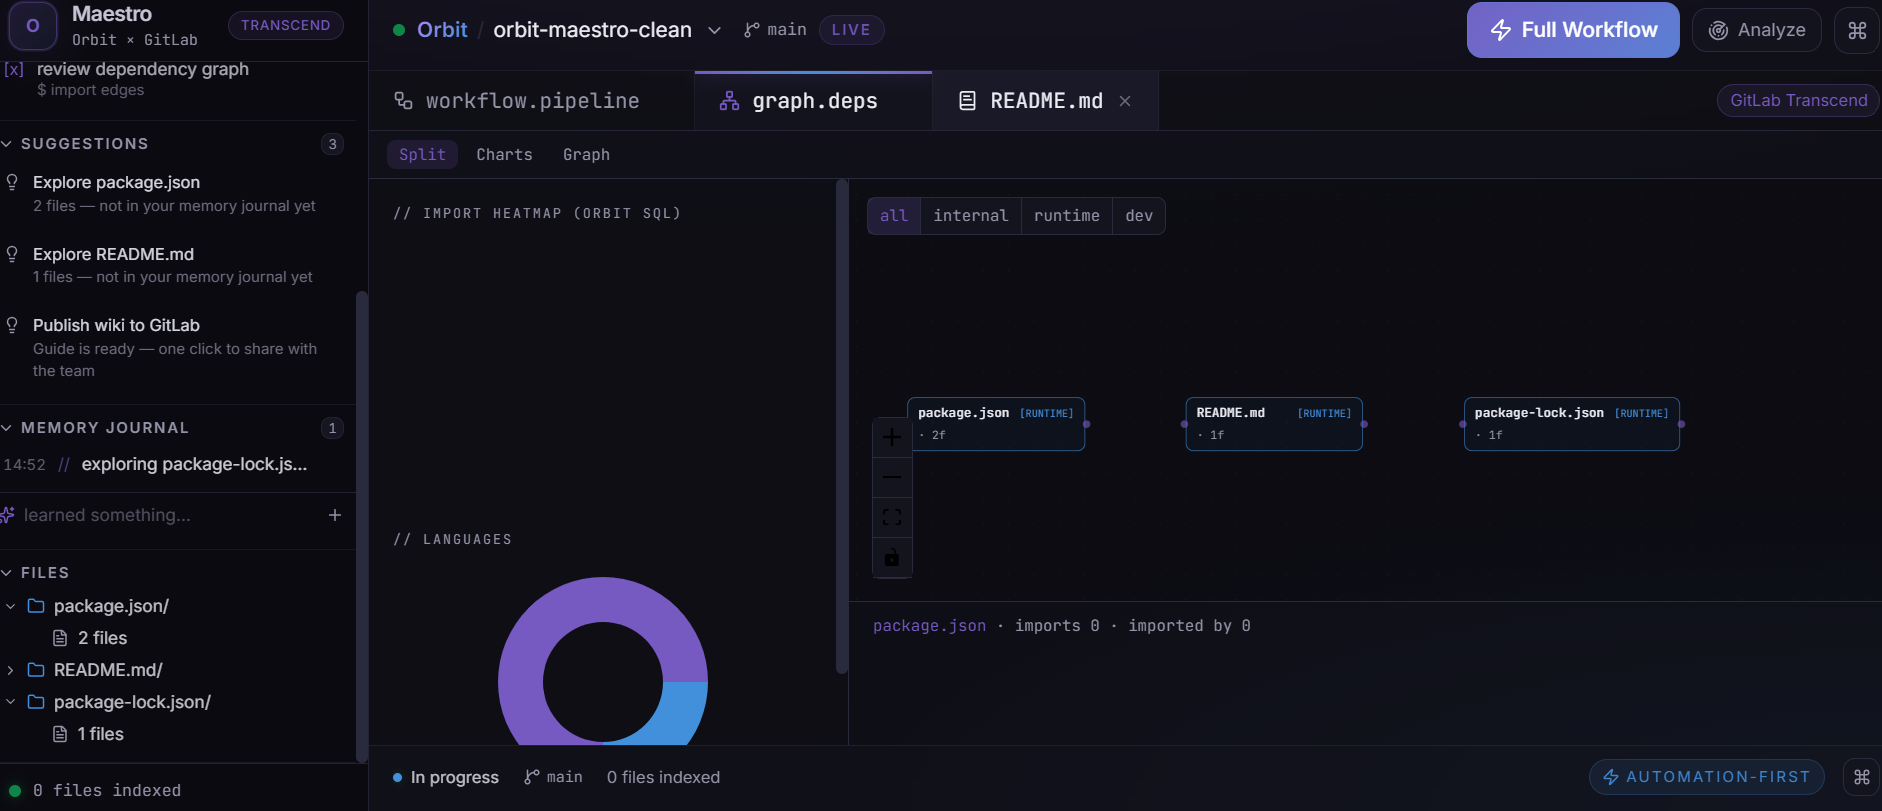1882x811 pixels.
Task: Expand the README.md folder
Action: point(11,670)
